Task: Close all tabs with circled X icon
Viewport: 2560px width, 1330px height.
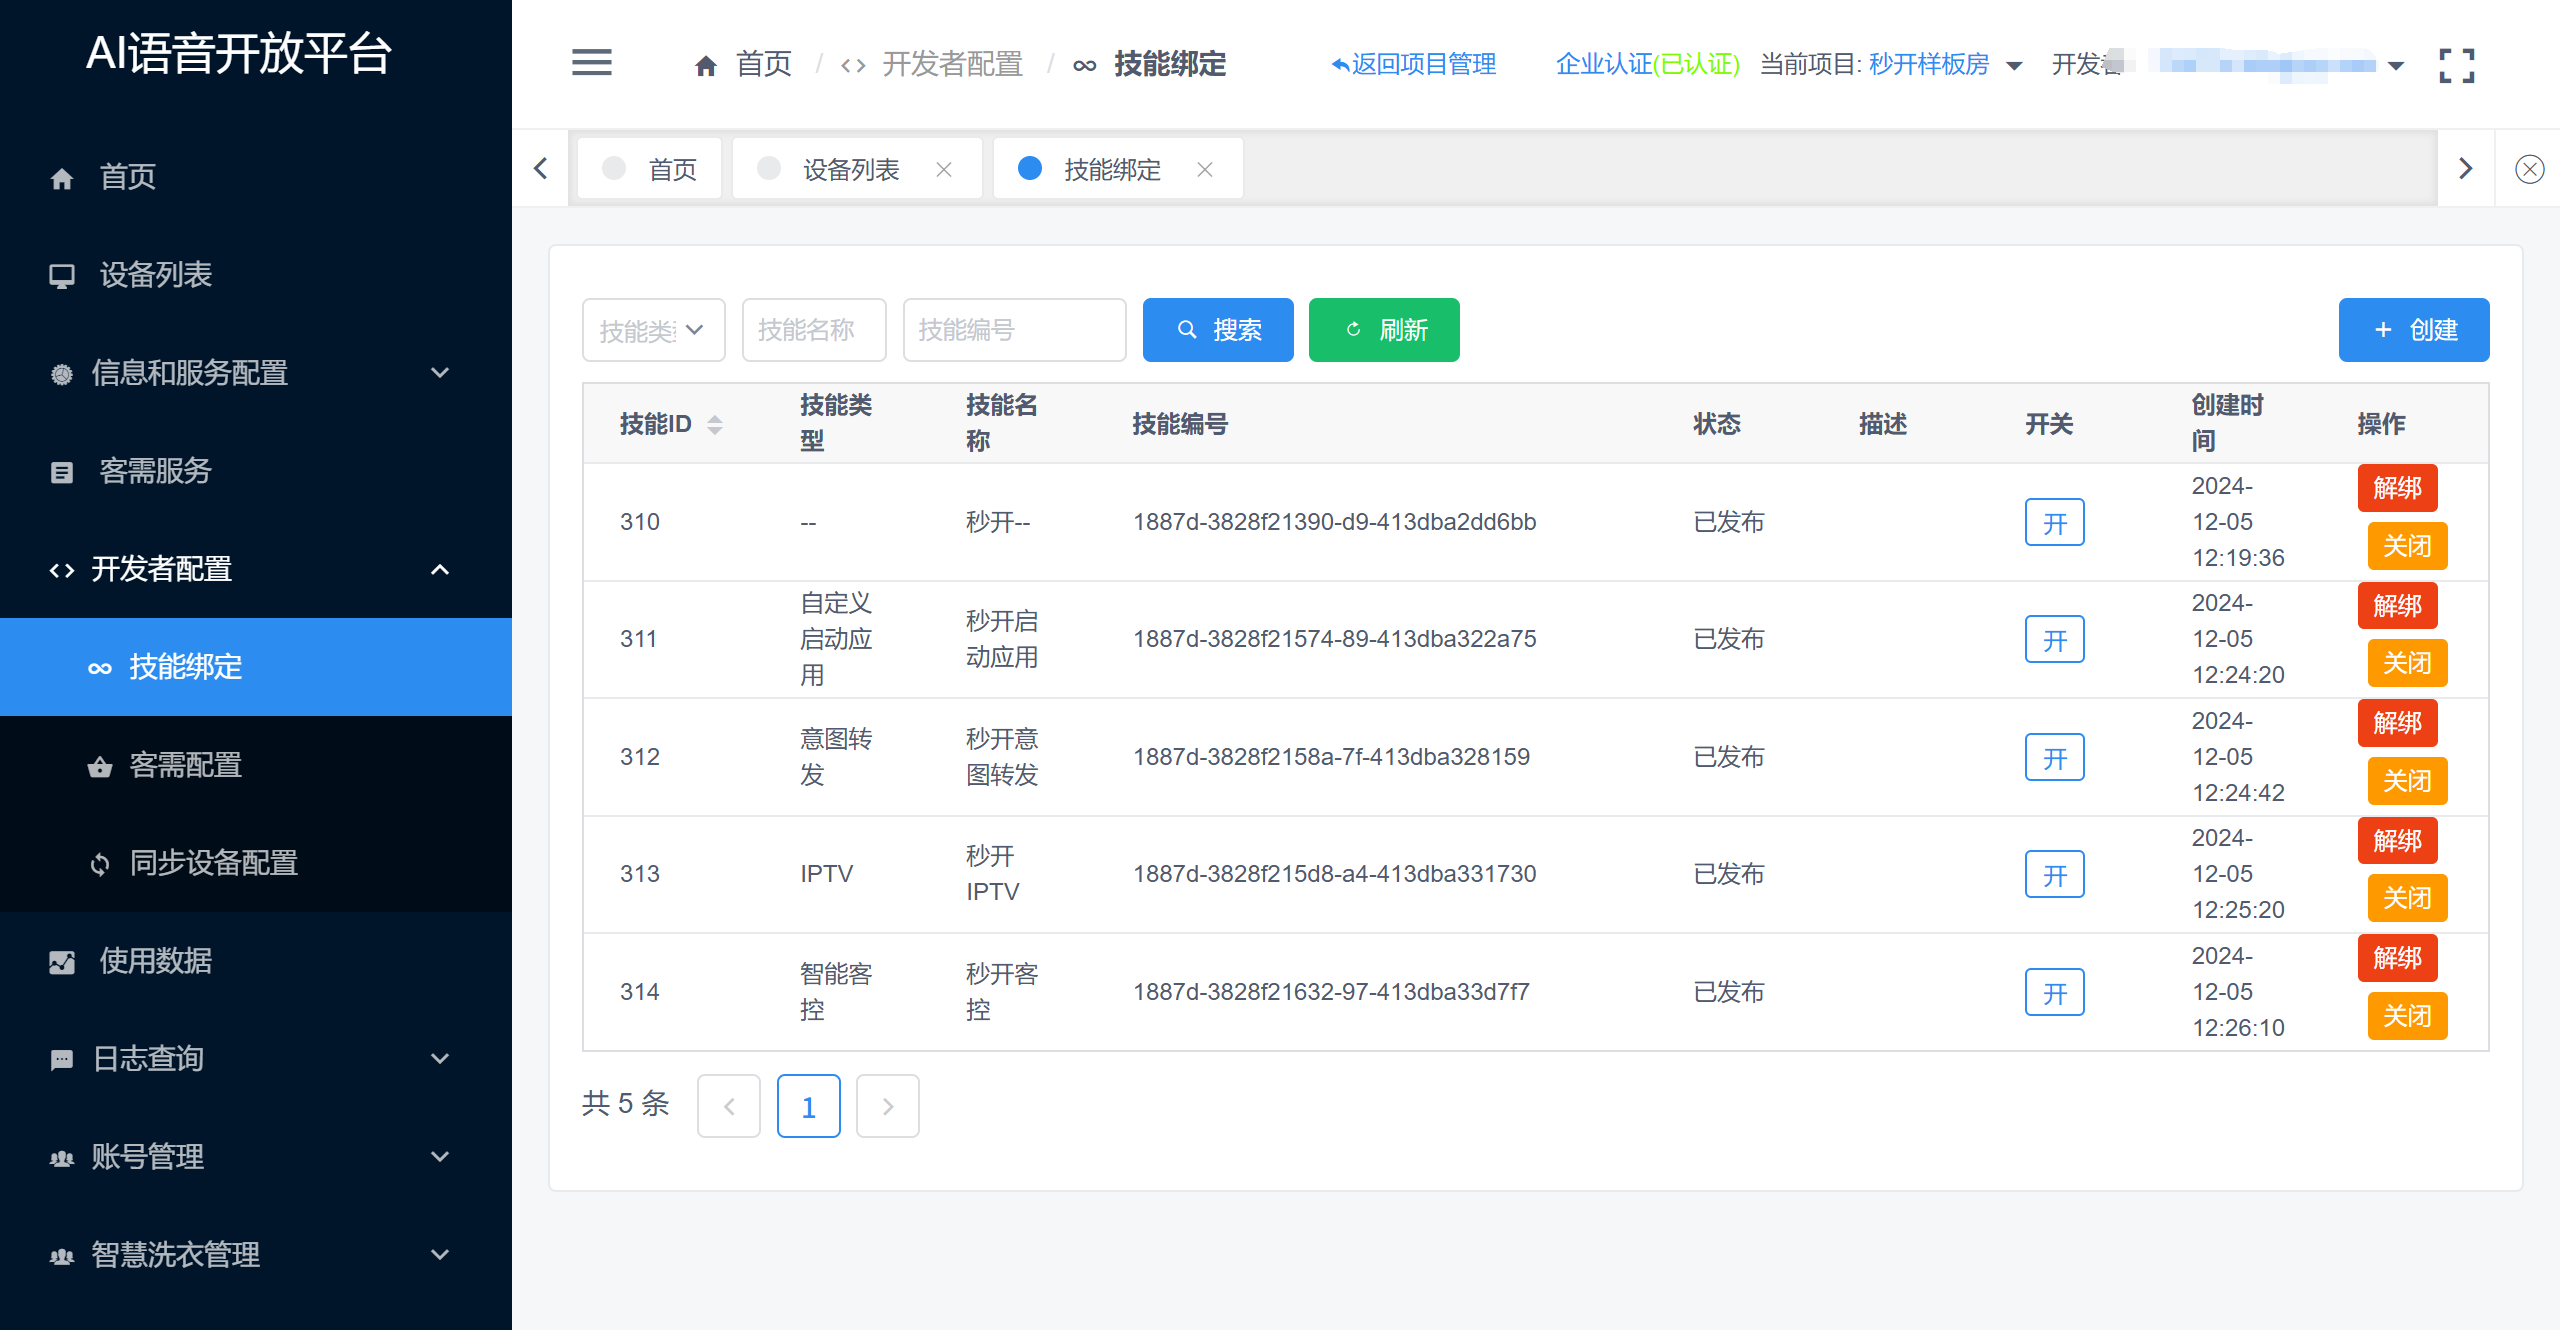Action: point(2529,169)
